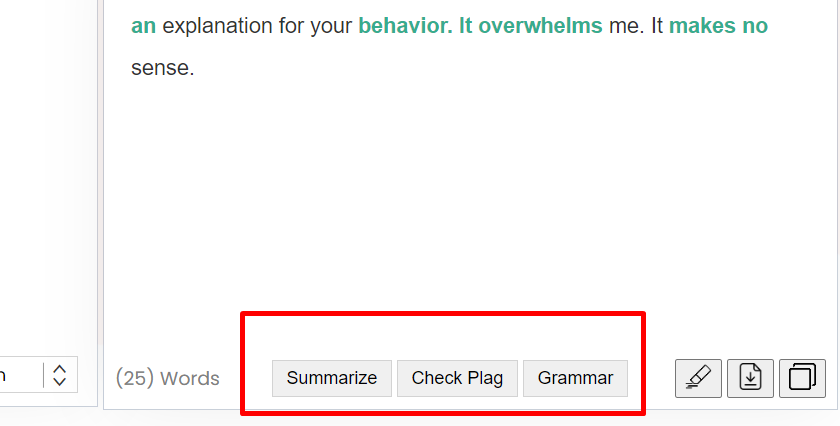The image size is (840, 426).
Task: Download the paraphrased text file
Action: (x=750, y=378)
